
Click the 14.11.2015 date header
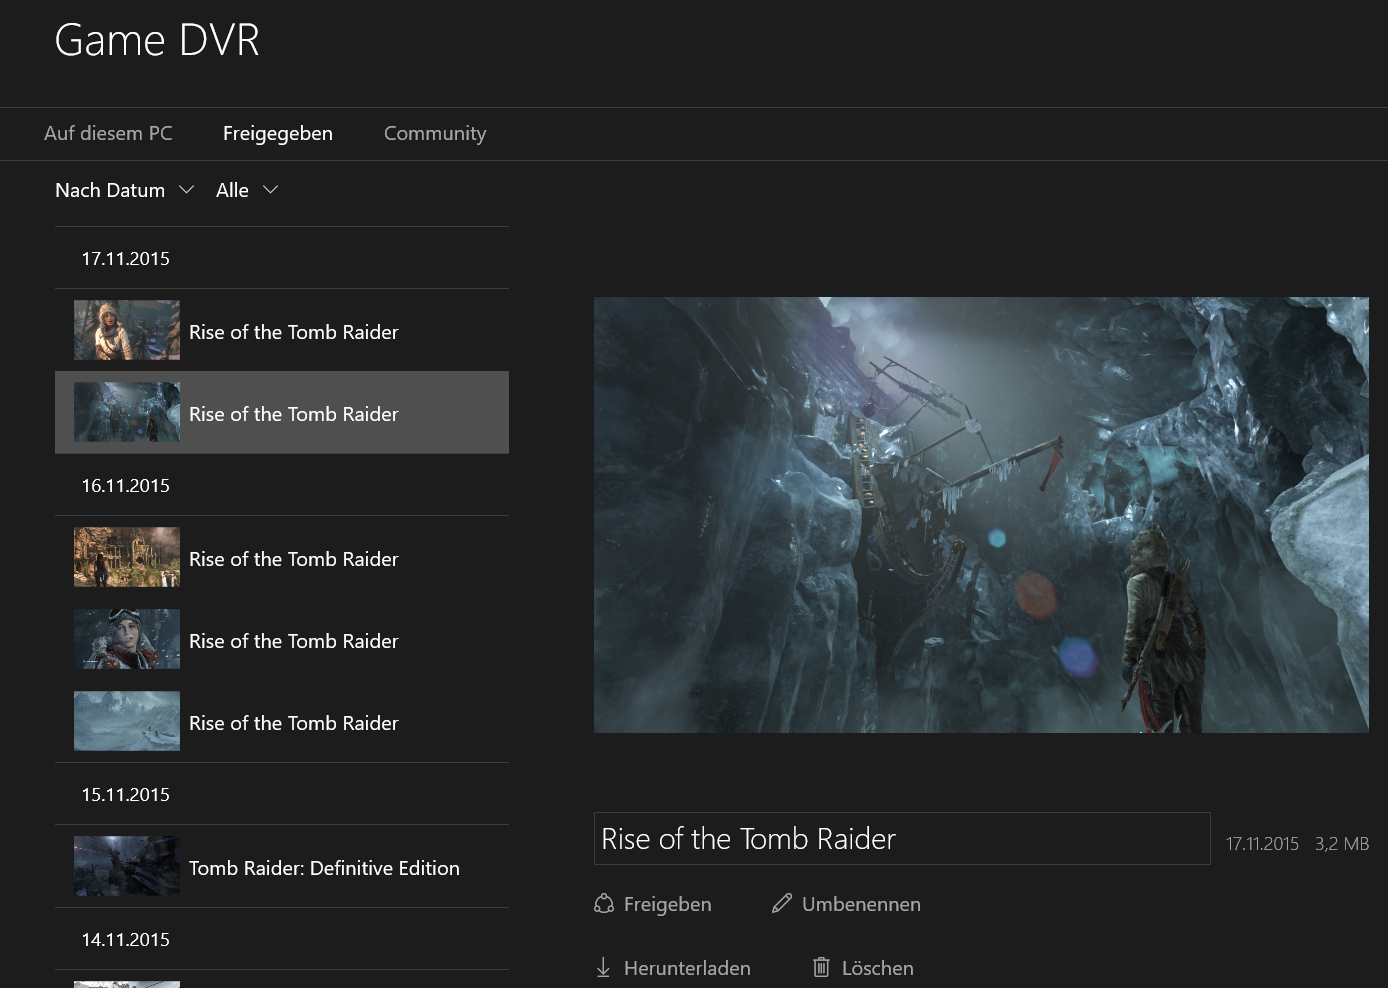point(125,939)
